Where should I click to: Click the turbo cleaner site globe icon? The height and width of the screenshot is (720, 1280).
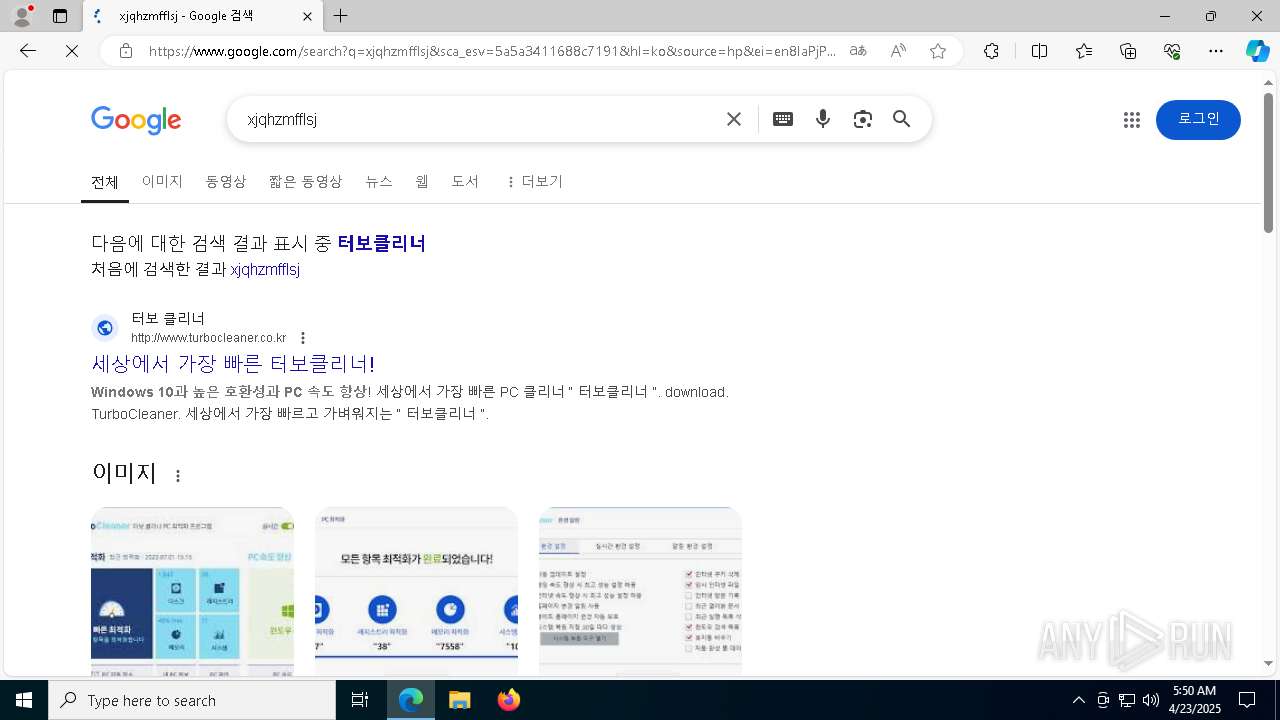click(x=105, y=328)
